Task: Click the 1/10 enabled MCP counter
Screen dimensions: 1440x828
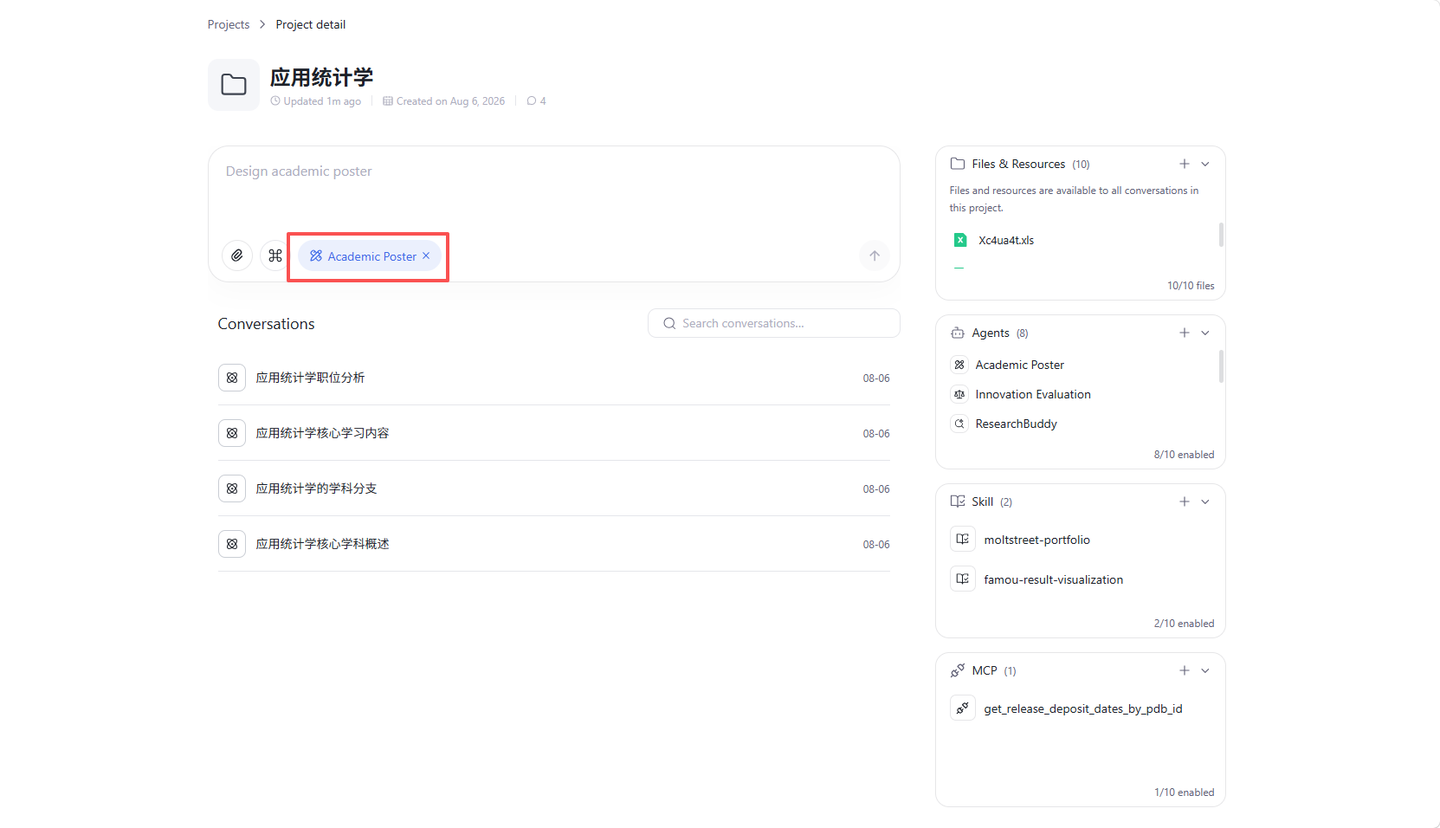Action: click(1184, 792)
